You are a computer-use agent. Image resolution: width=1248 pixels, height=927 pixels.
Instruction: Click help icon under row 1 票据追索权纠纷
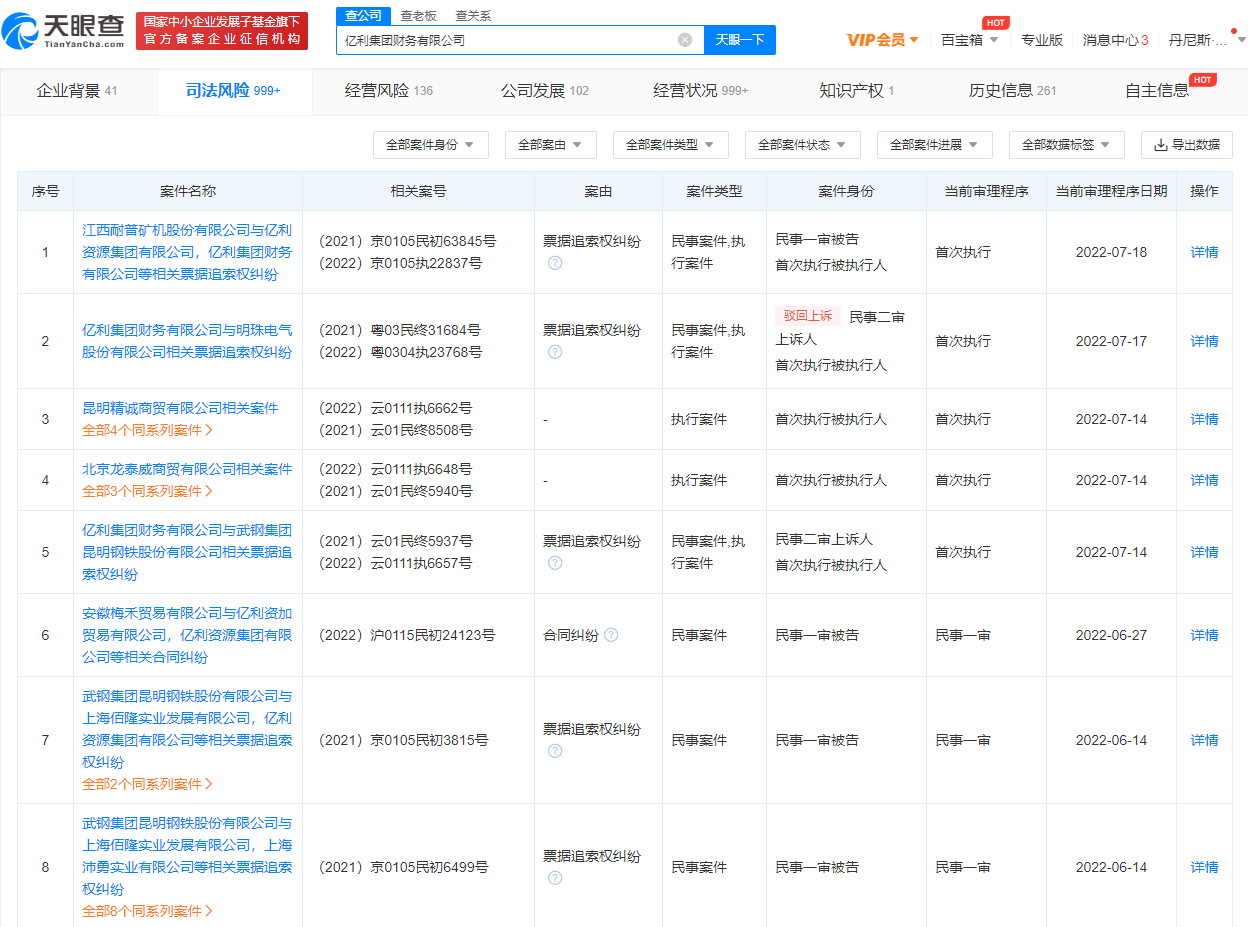coord(555,263)
